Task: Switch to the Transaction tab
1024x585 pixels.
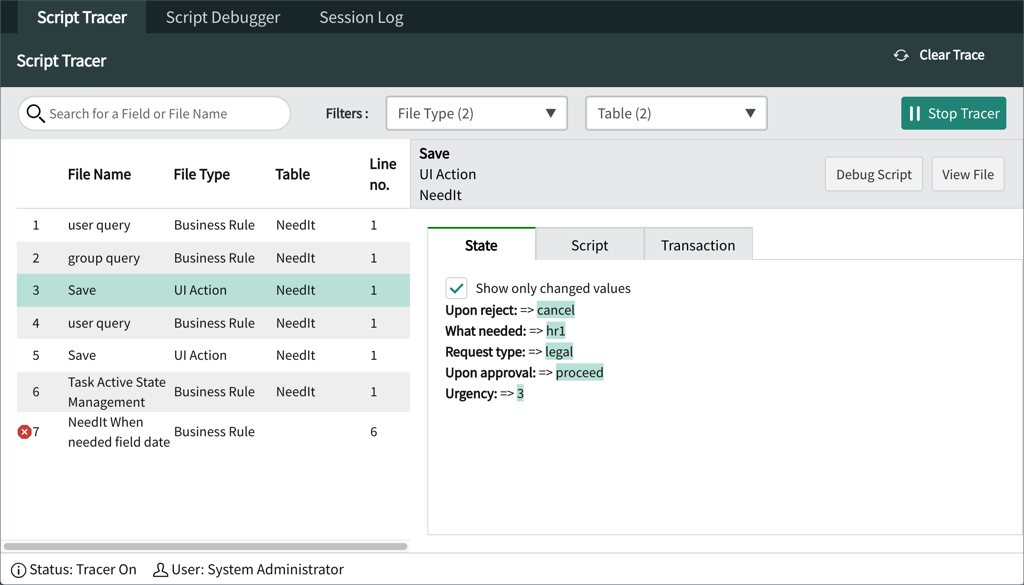Action: click(697, 243)
